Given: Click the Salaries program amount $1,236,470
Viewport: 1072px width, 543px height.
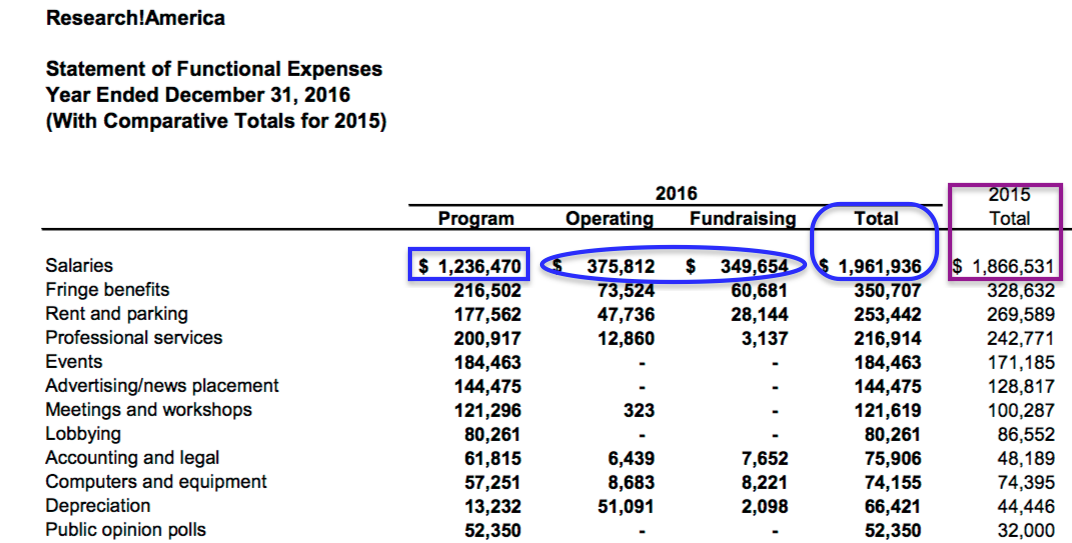Looking at the screenshot, I should (x=470, y=266).
